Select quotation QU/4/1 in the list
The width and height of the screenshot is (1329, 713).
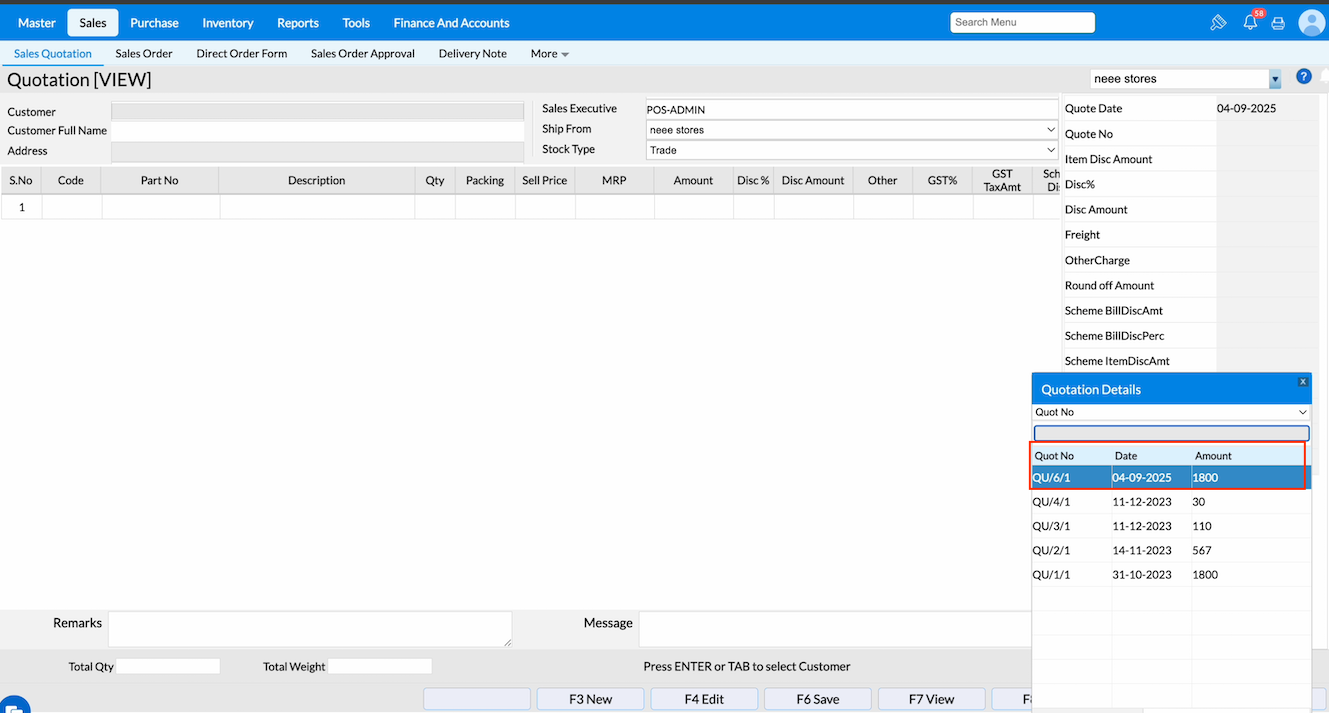(x=1051, y=502)
